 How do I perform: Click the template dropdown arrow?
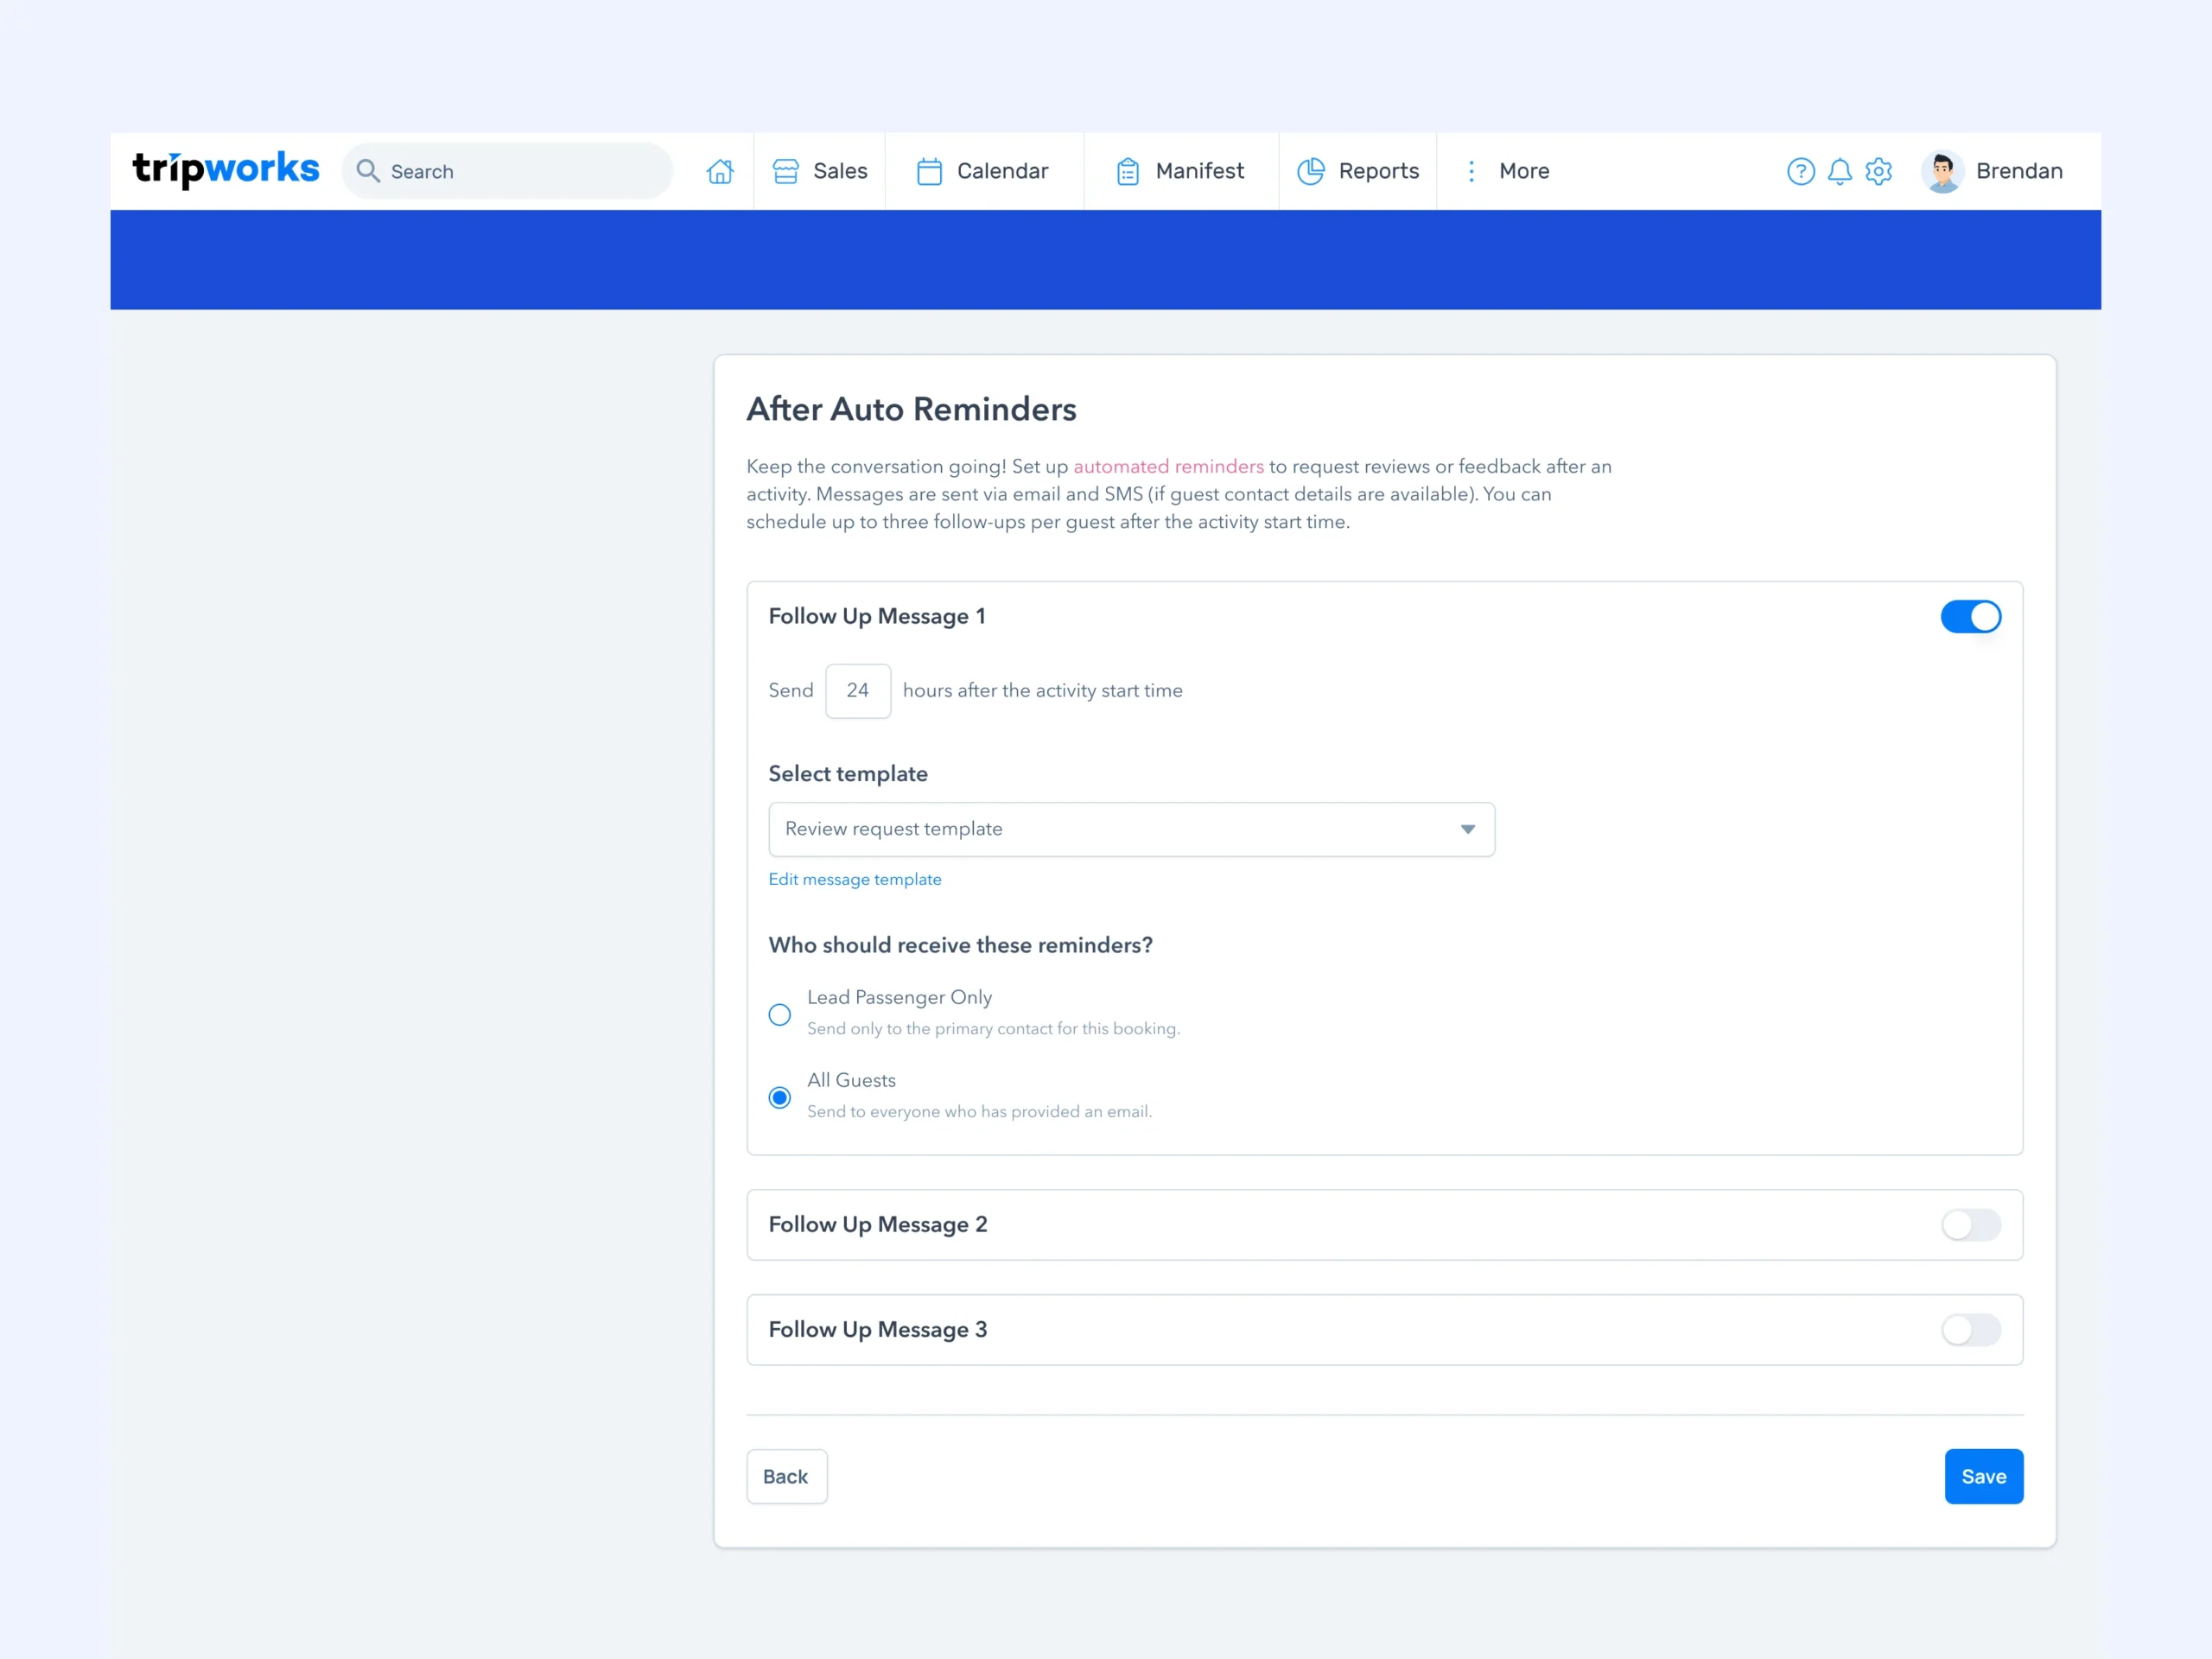1467,829
